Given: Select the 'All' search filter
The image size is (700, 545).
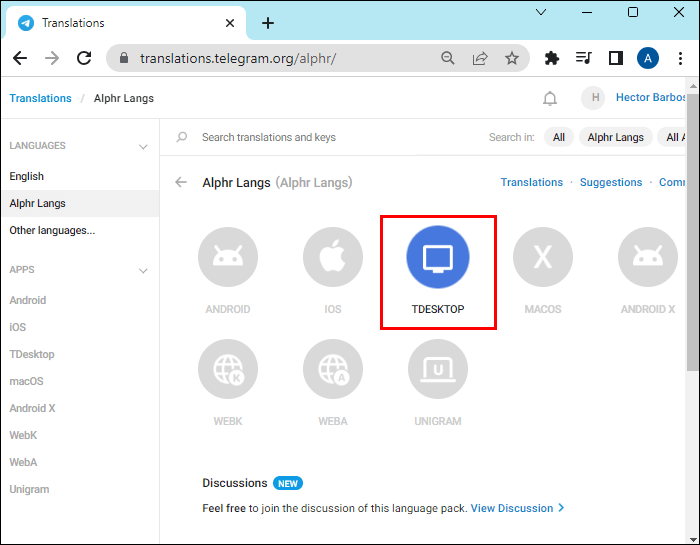Looking at the screenshot, I should pos(558,137).
